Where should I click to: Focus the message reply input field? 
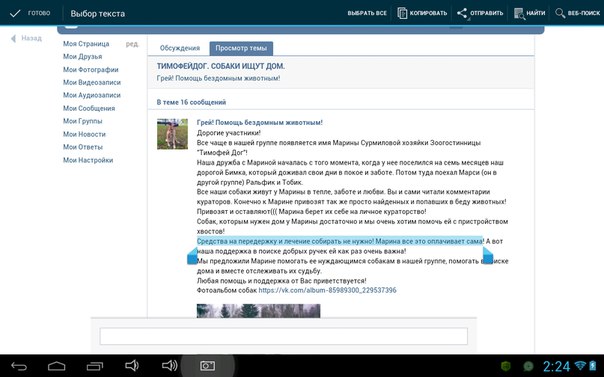284,336
